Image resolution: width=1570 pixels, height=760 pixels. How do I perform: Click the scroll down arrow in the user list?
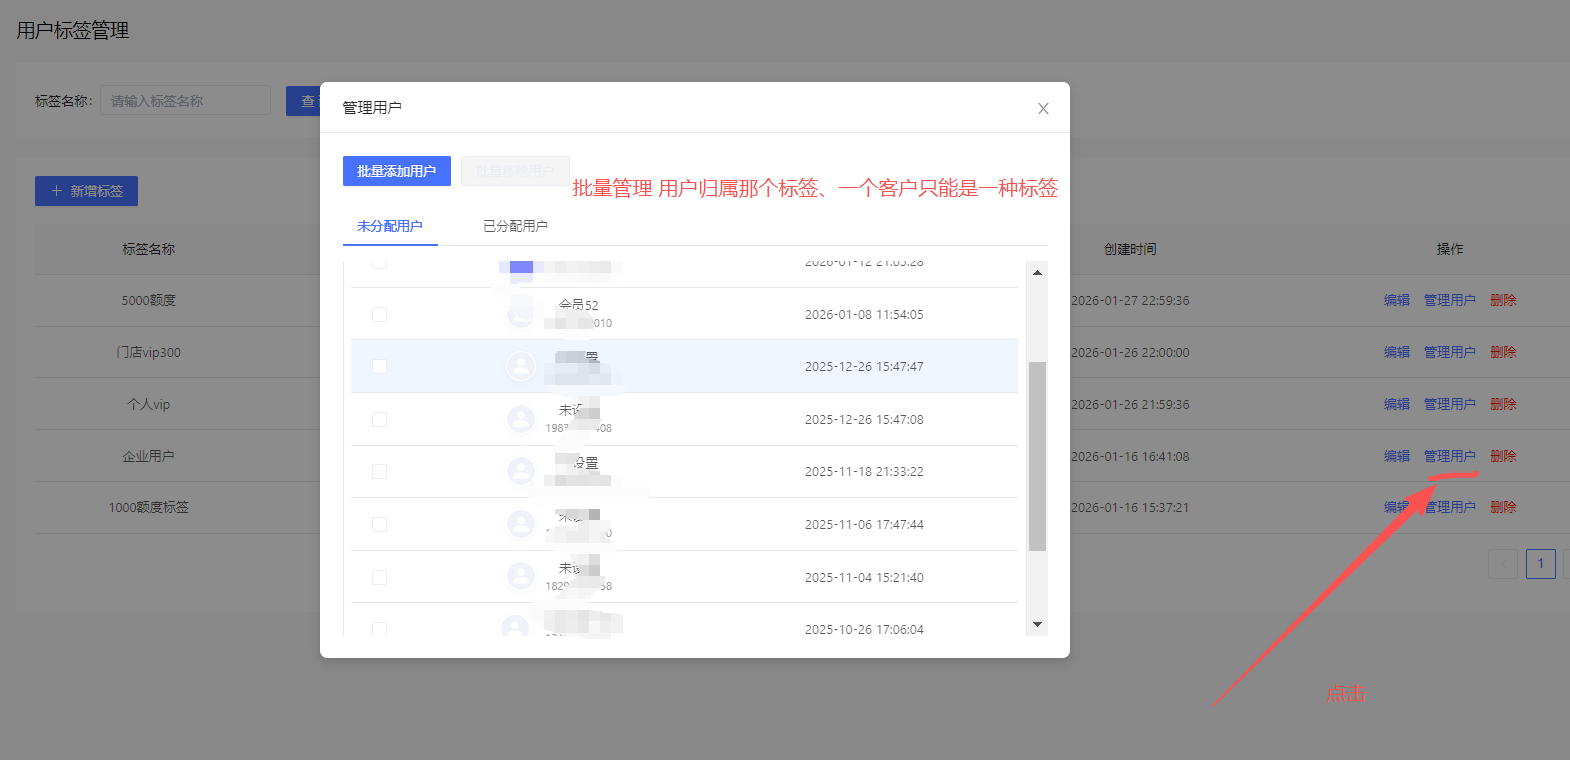click(x=1037, y=624)
